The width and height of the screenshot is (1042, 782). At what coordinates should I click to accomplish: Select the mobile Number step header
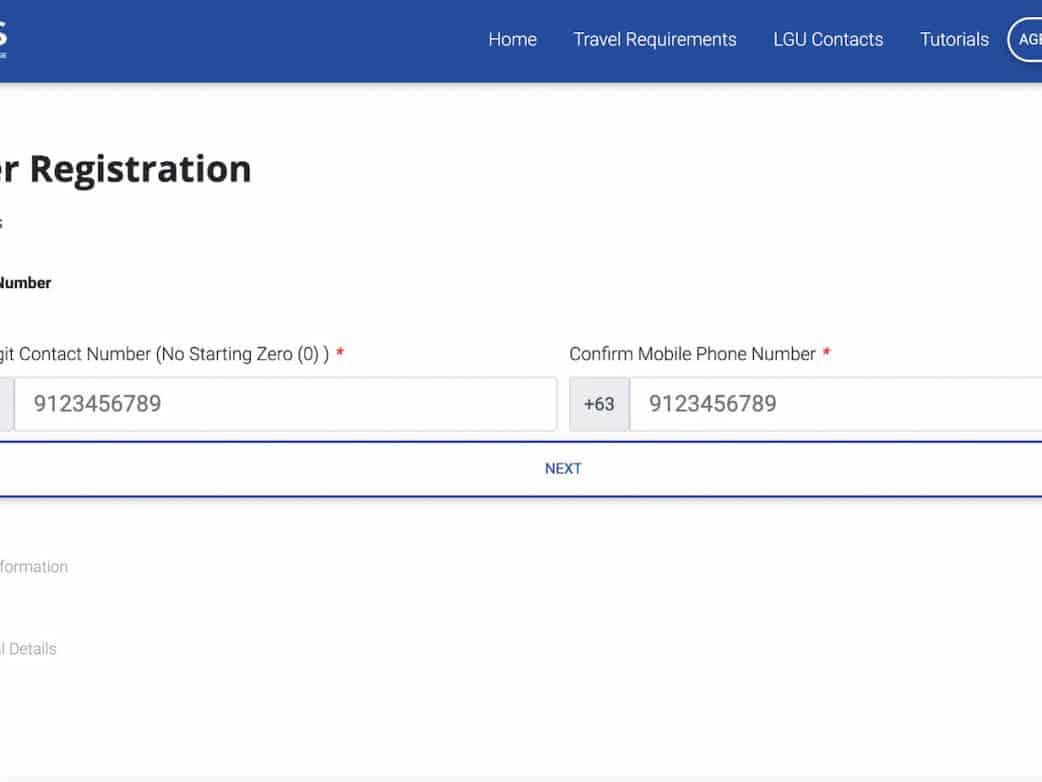pyautogui.click(x=24, y=283)
